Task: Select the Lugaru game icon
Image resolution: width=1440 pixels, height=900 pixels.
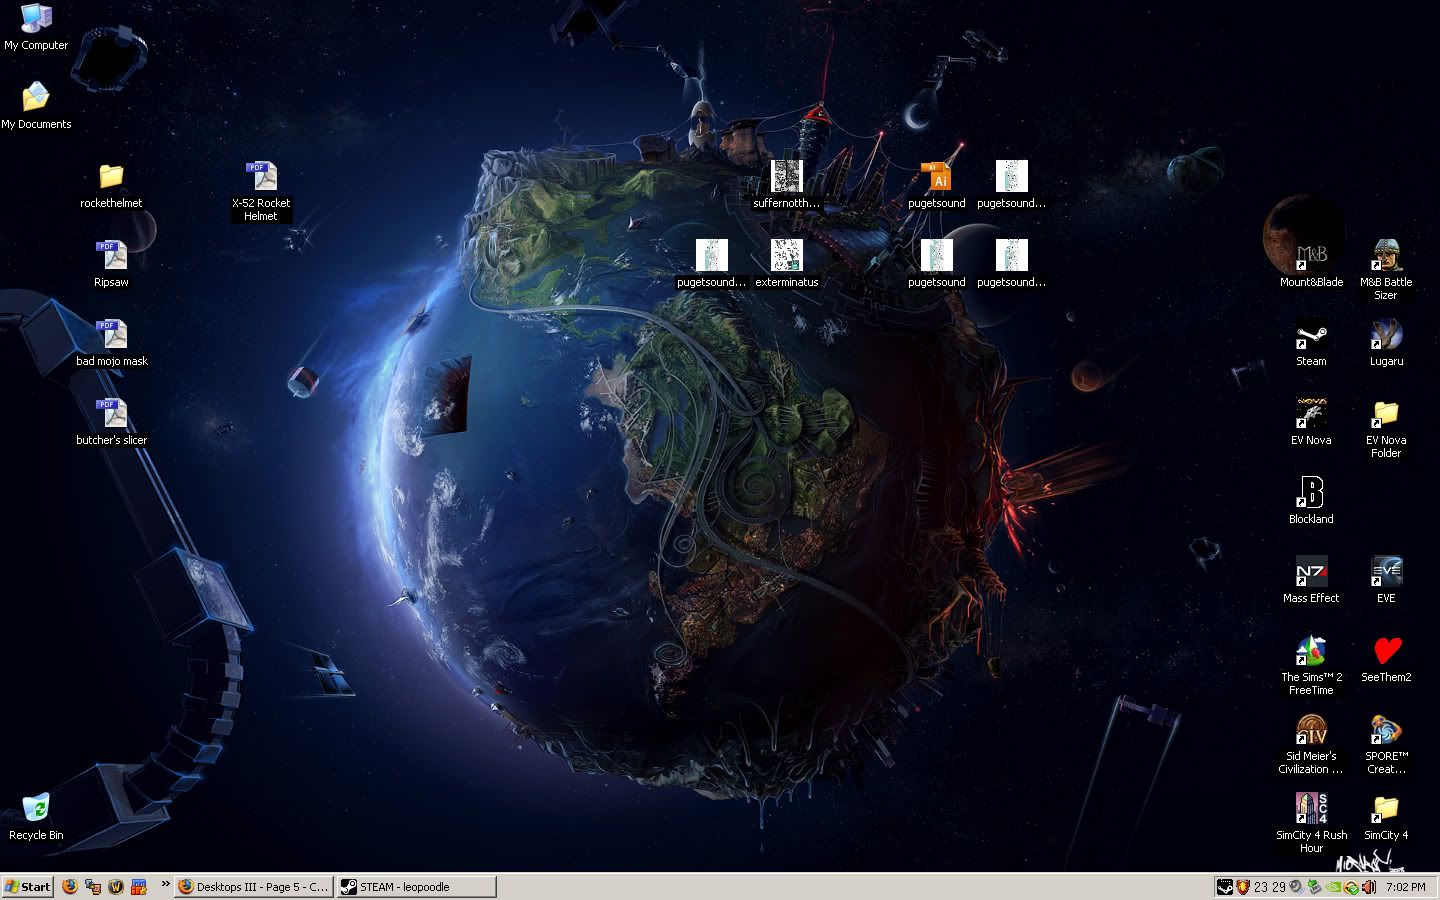Action: click(1386, 343)
